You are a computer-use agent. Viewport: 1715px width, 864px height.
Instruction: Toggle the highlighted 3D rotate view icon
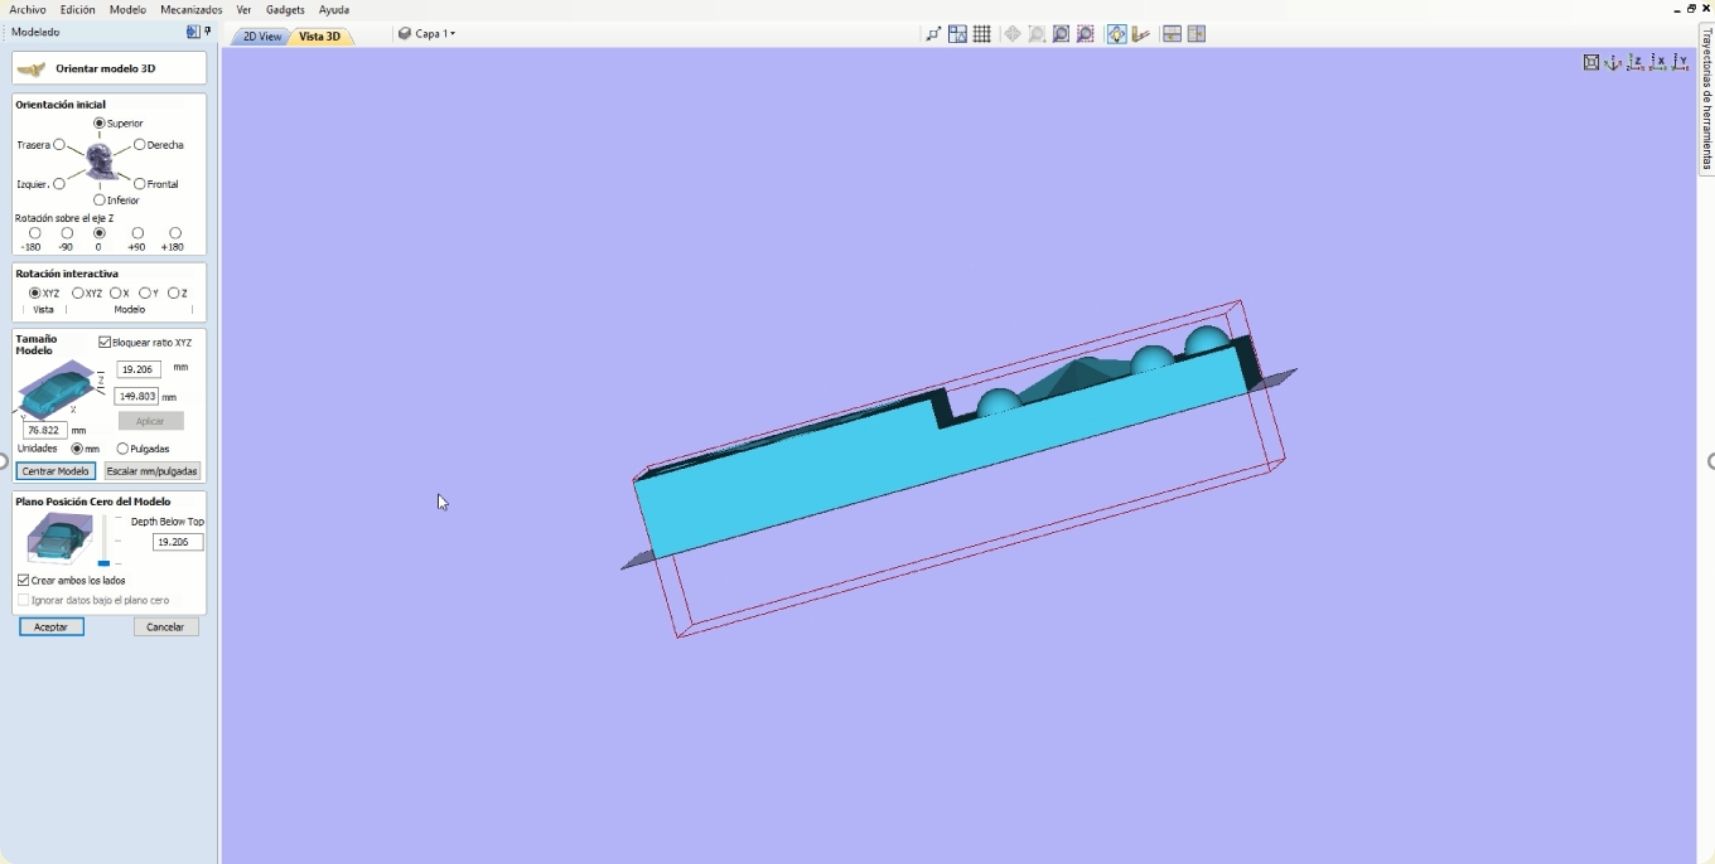[x=1117, y=34]
